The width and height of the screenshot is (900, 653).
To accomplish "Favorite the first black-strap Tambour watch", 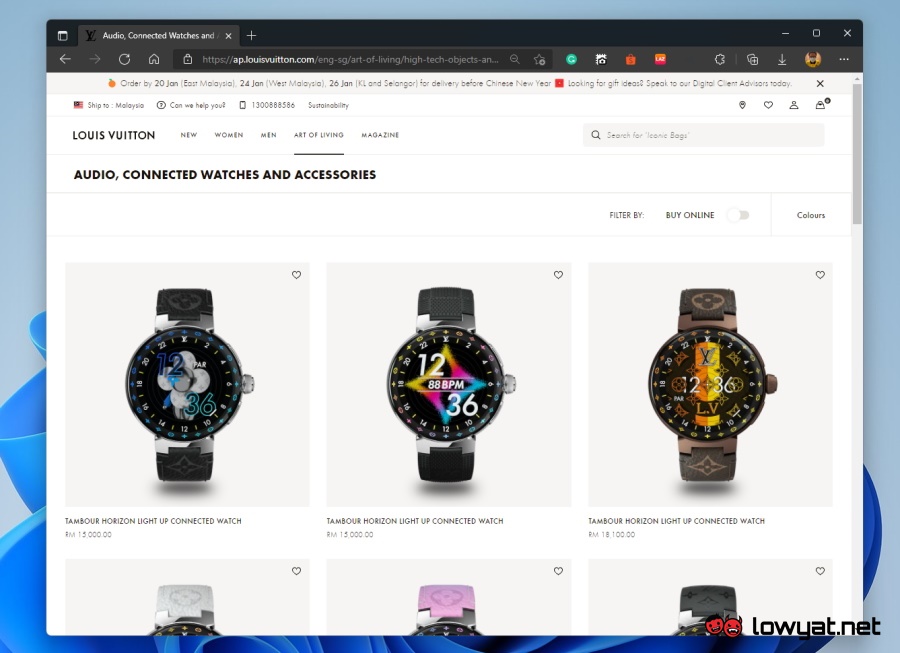I will (296, 275).
